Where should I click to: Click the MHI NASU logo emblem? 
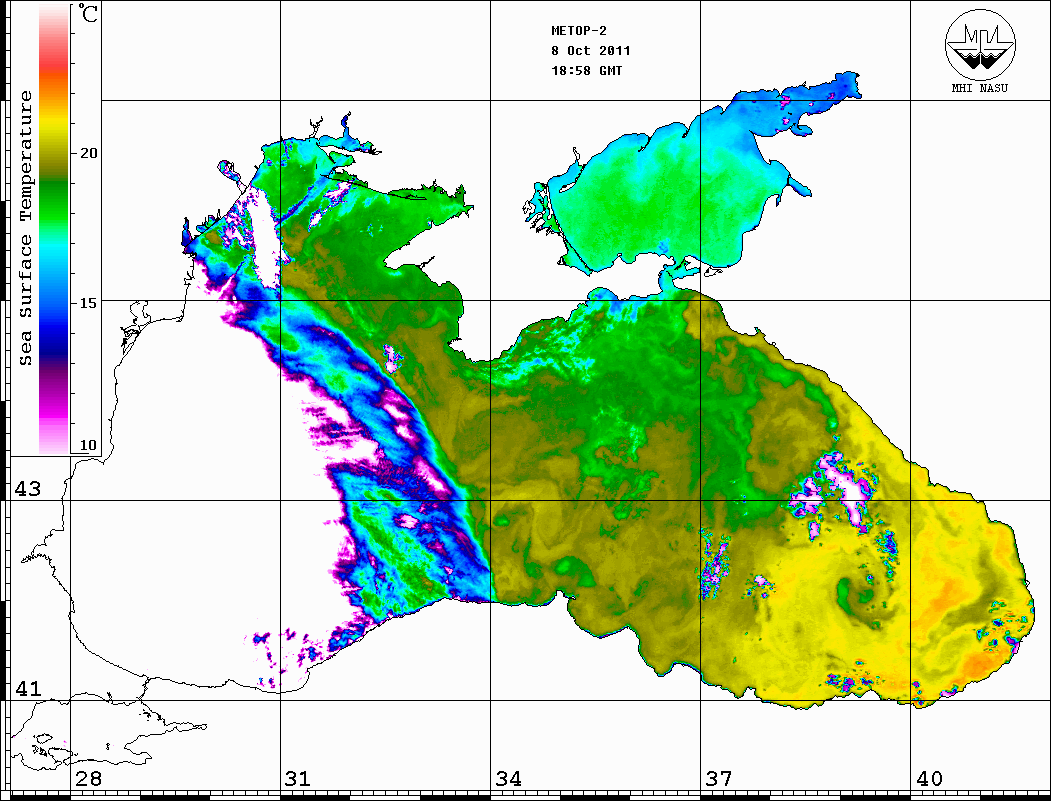[x=980, y=44]
